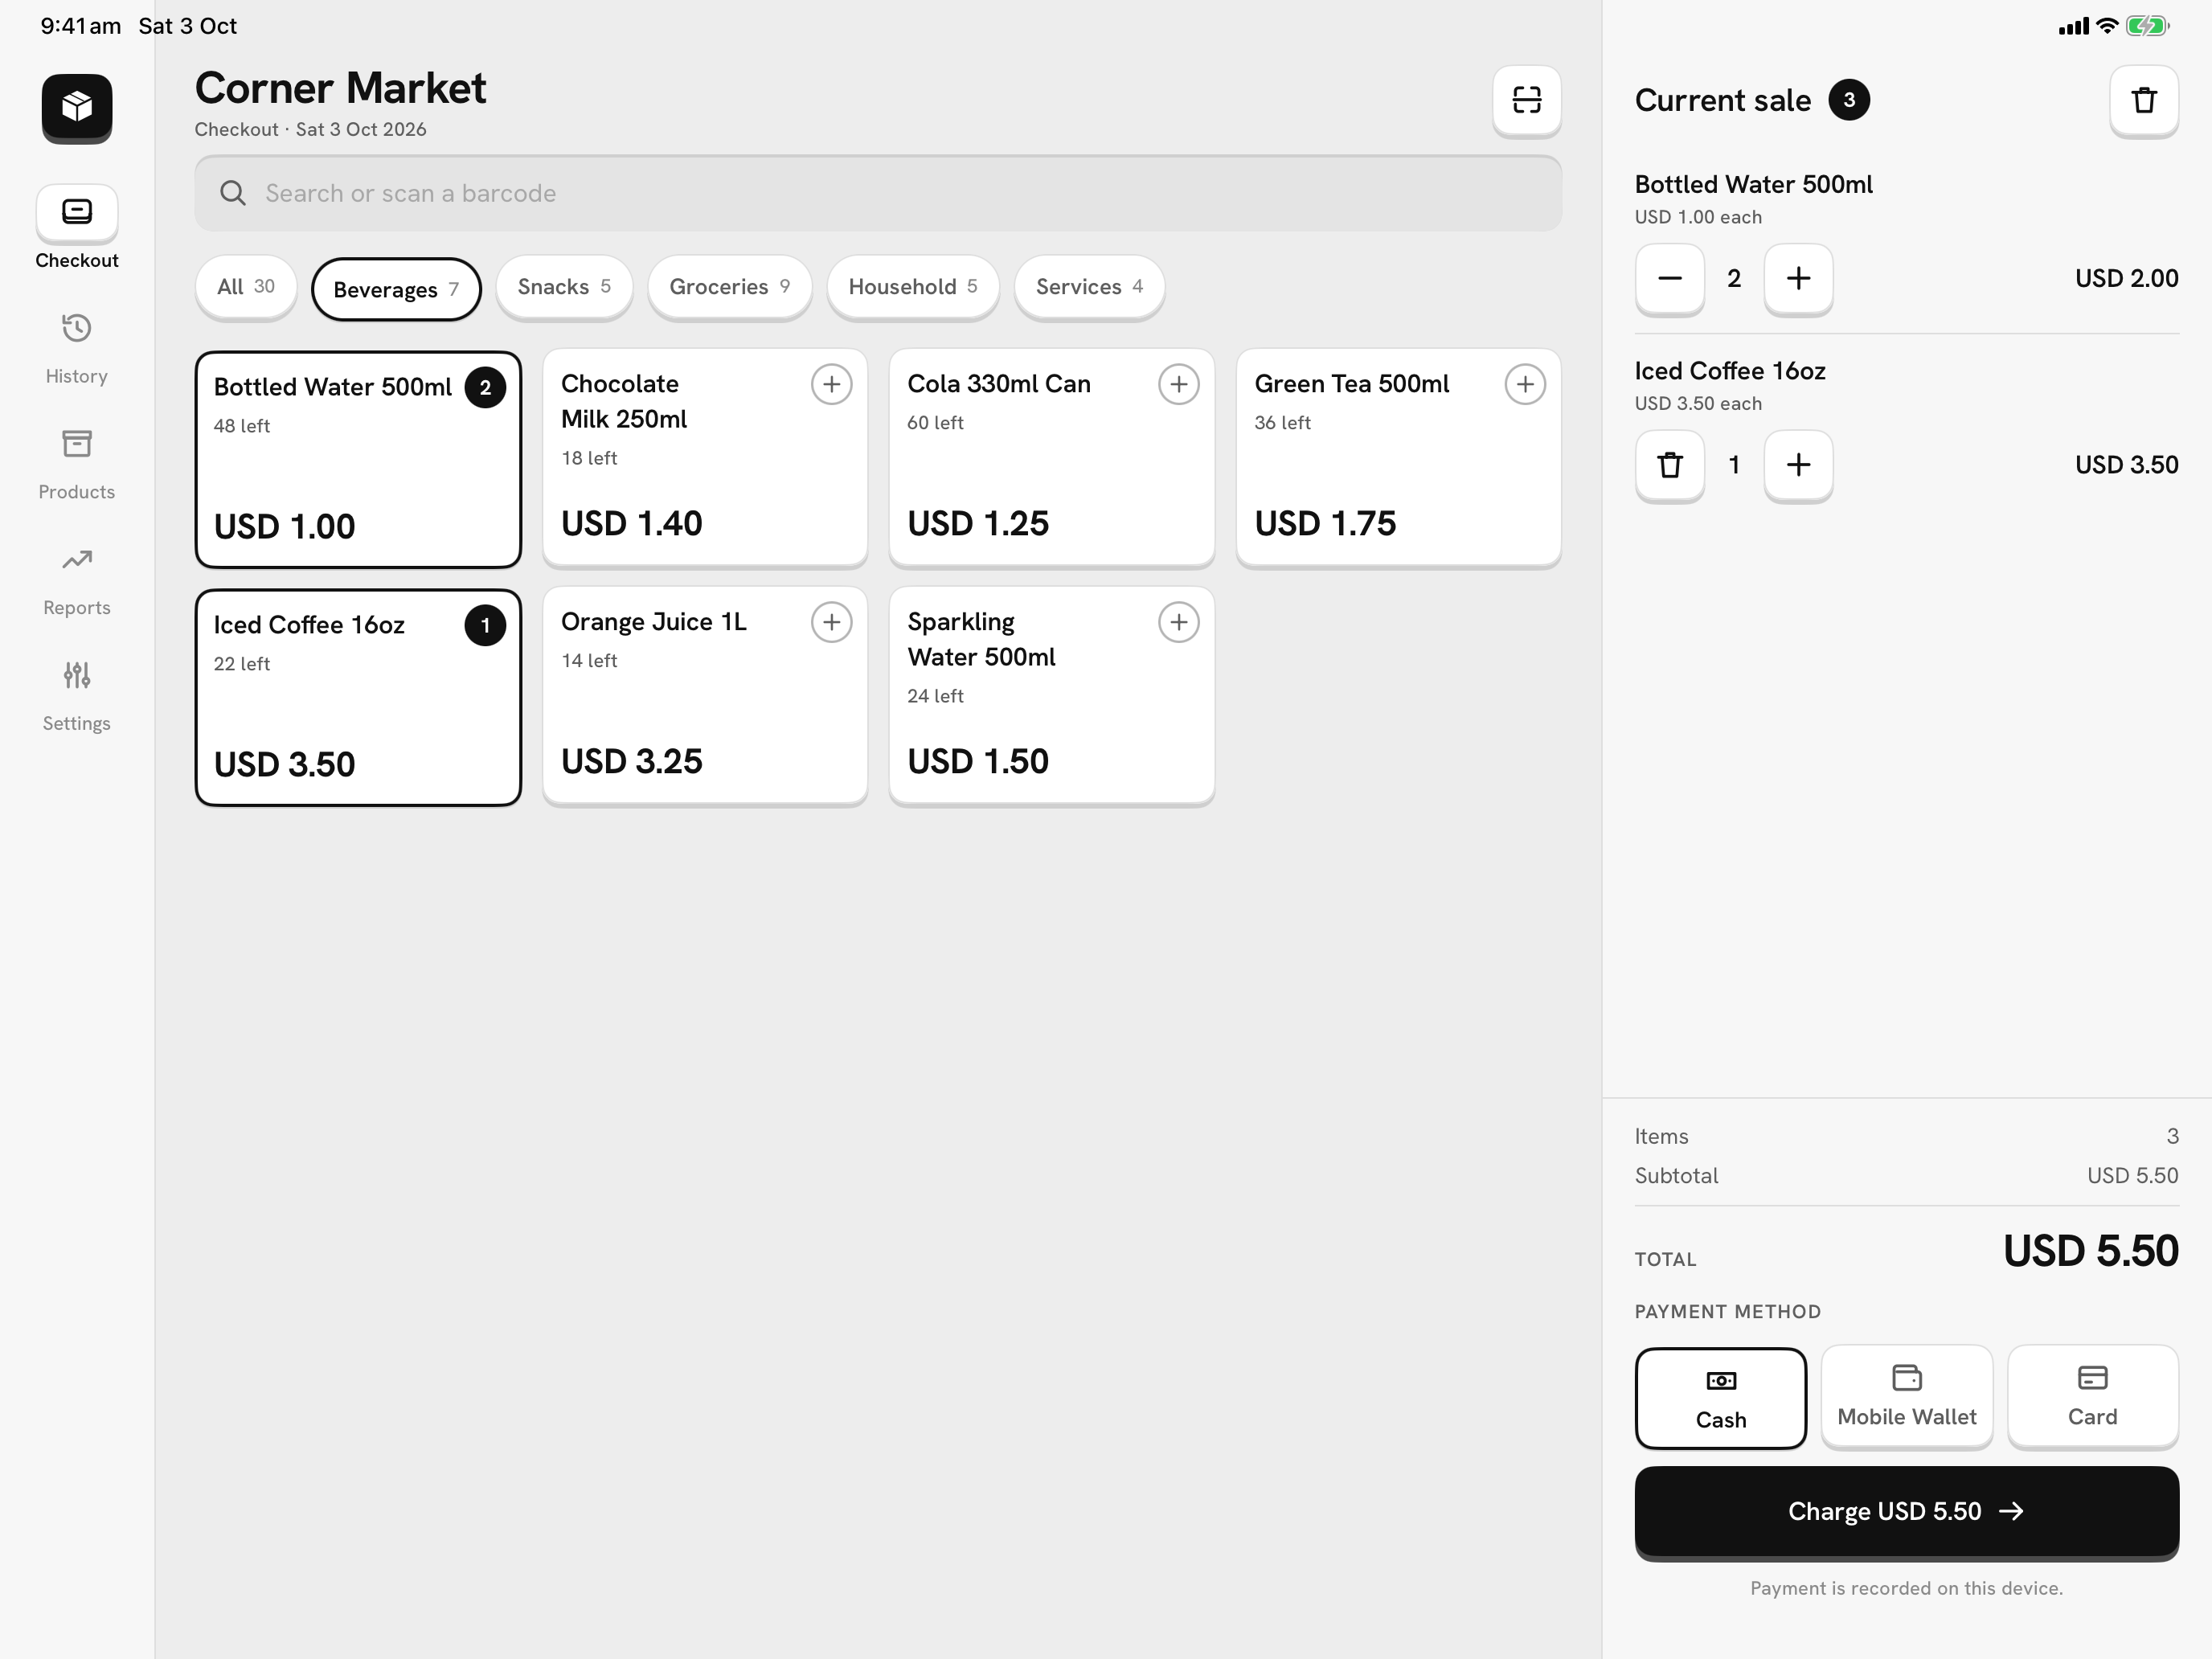This screenshot has height=1659, width=2212.
Task: Open the Checkout sidebar section
Action: (77, 228)
